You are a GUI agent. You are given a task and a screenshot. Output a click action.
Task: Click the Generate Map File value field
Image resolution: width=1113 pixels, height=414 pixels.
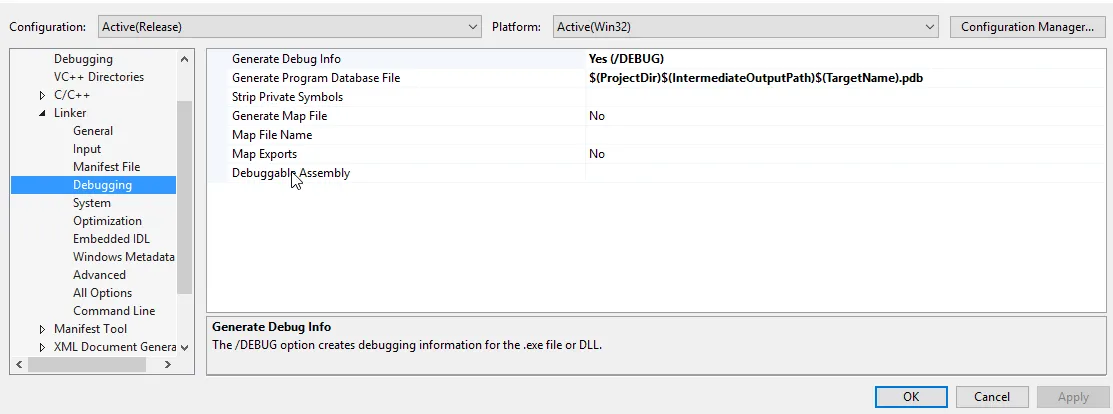[760, 116]
